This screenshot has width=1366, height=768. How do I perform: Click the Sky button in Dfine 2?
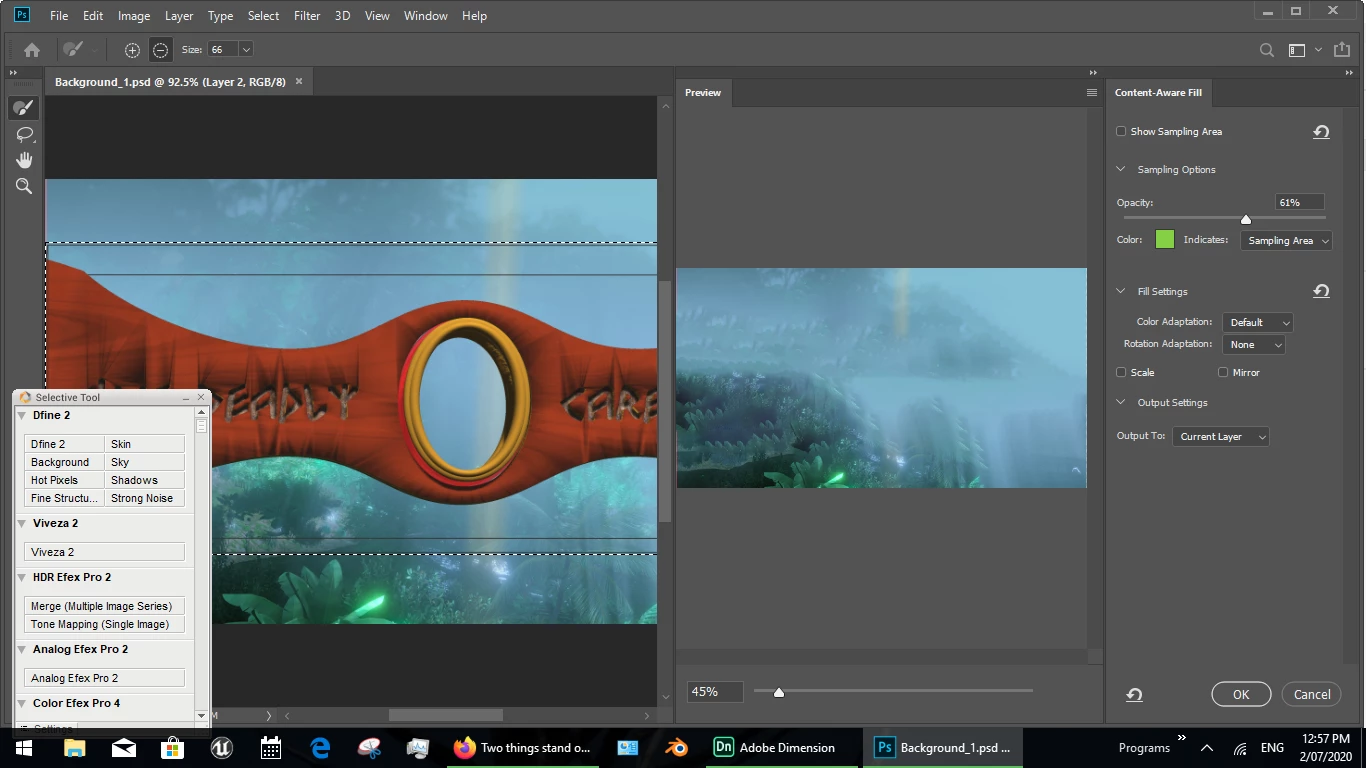click(x=145, y=462)
